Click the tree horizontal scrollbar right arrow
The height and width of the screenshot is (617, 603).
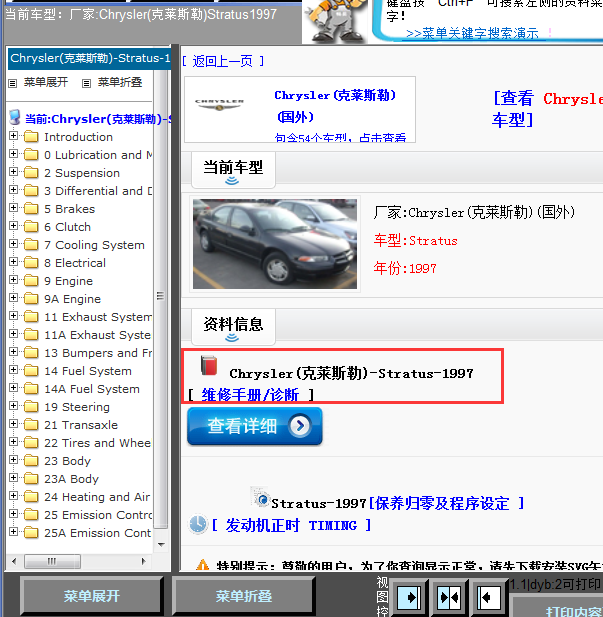coord(143,561)
